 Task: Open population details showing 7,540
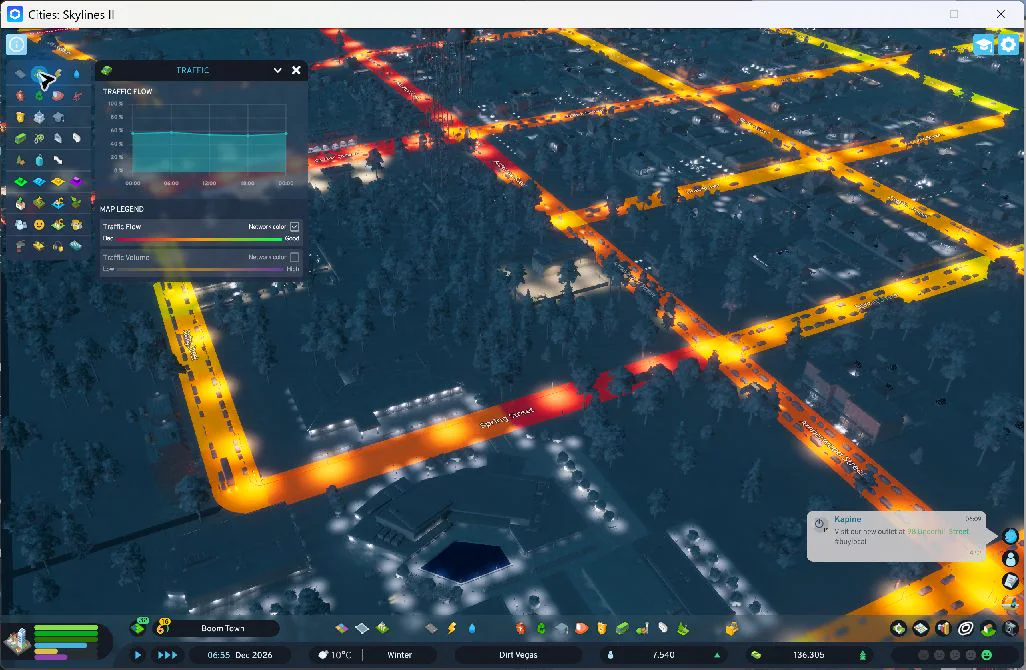click(x=663, y=654)
